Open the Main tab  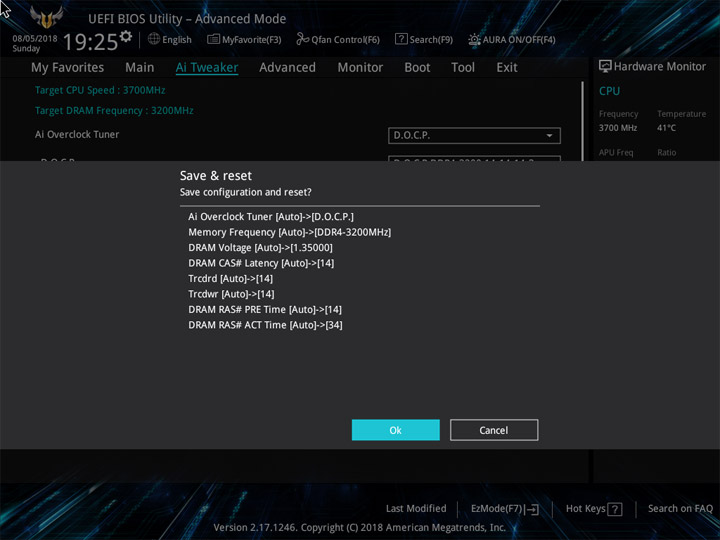coord(140,68)
